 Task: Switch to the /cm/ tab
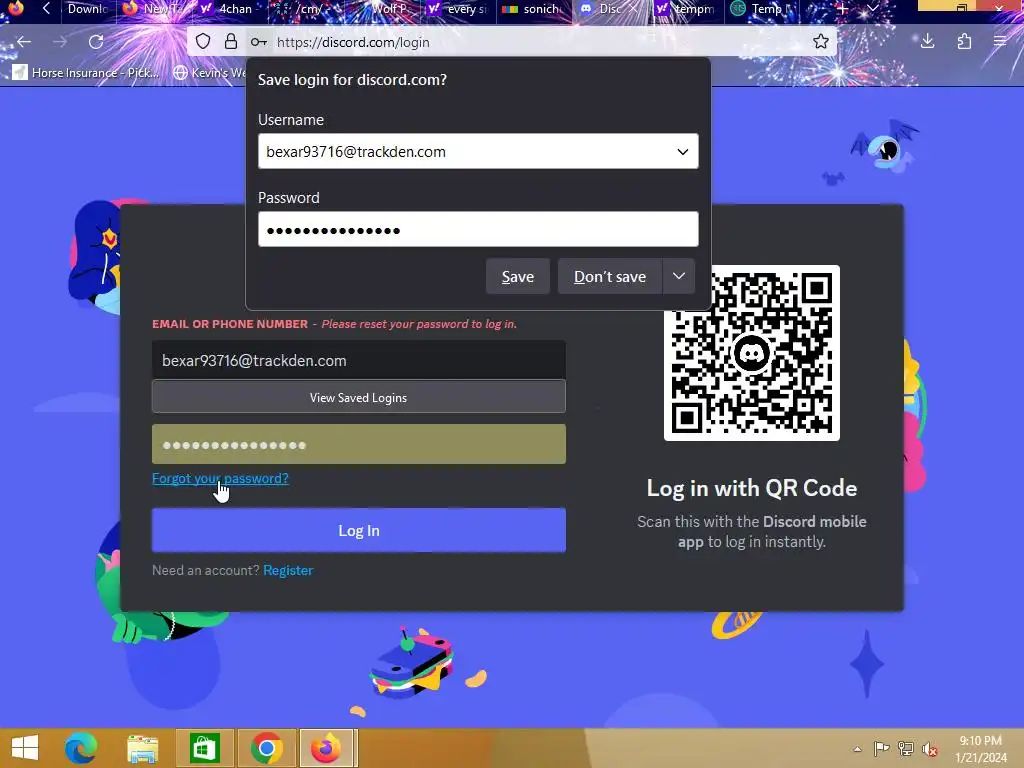tap(304, 9)
